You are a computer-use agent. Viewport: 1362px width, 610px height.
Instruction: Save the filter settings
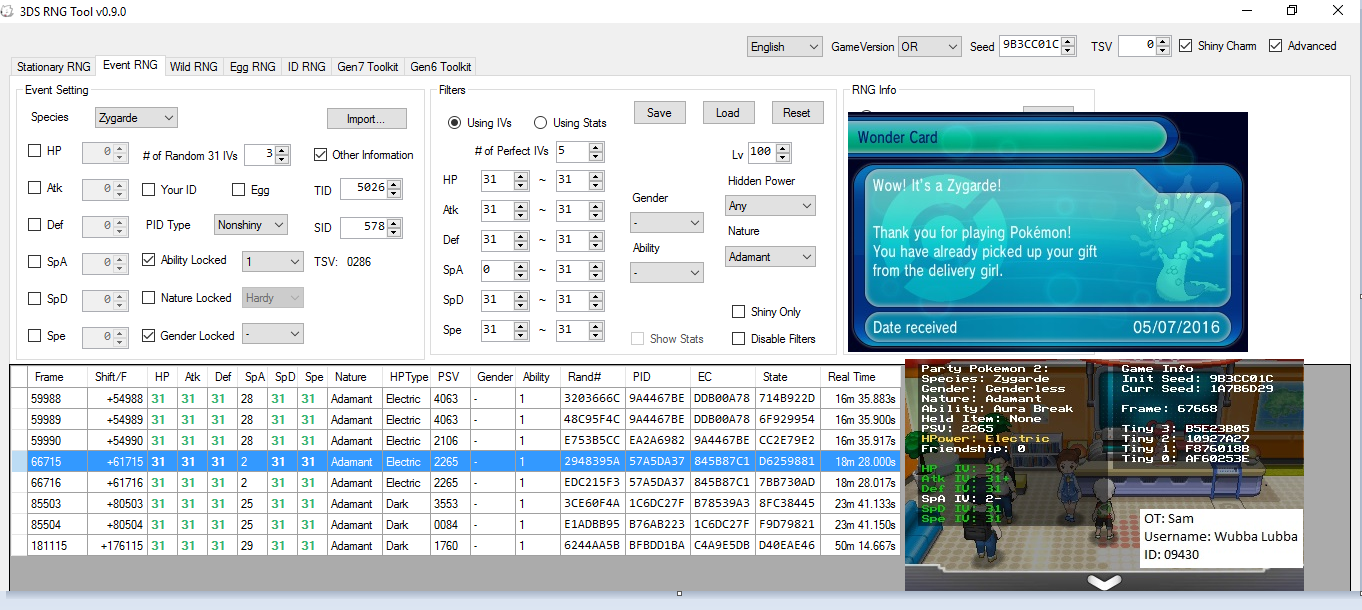pyautogui.click(x=659, y=113)
